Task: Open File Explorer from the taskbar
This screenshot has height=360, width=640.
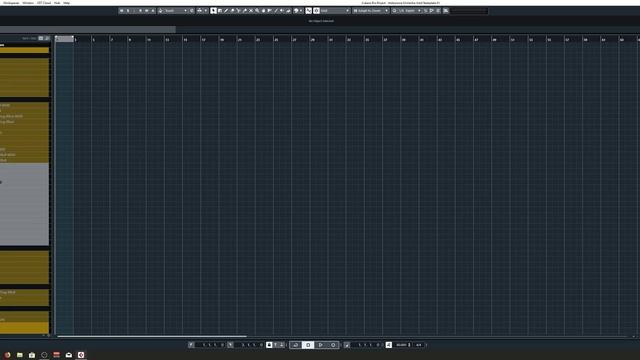Action: click(20, 355)
